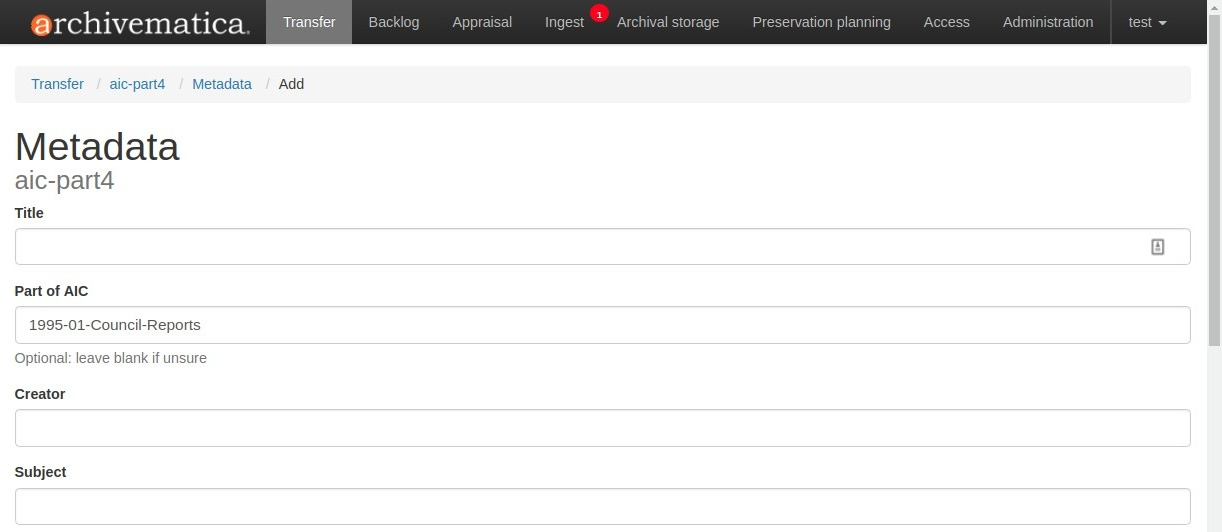
Task: Navigate to Preservation planning
Action: tap(821, 22)
